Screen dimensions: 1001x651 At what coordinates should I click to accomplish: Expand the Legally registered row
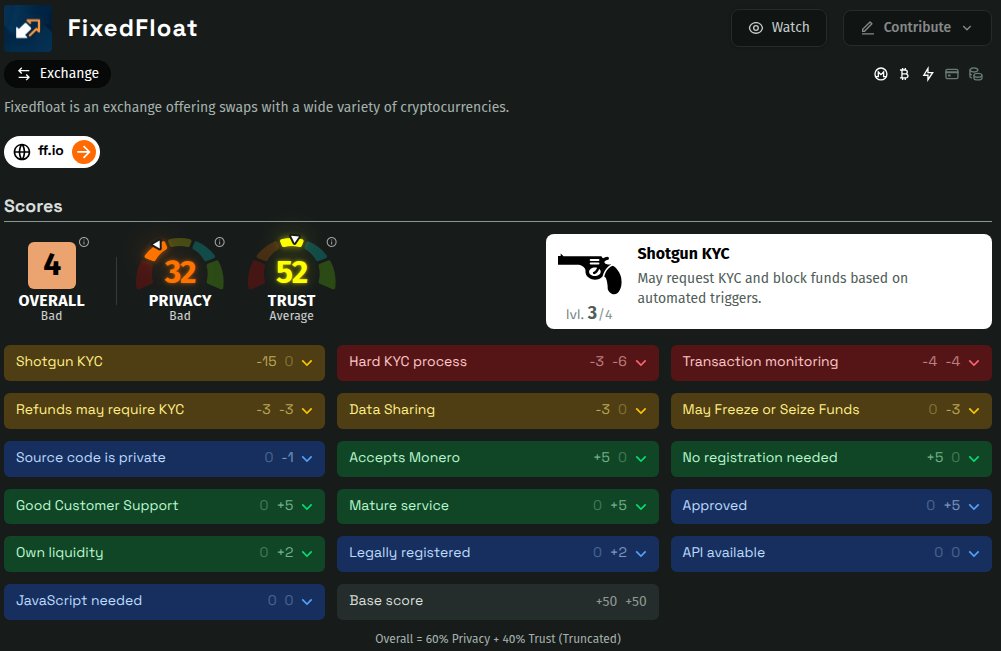[498, 553]
